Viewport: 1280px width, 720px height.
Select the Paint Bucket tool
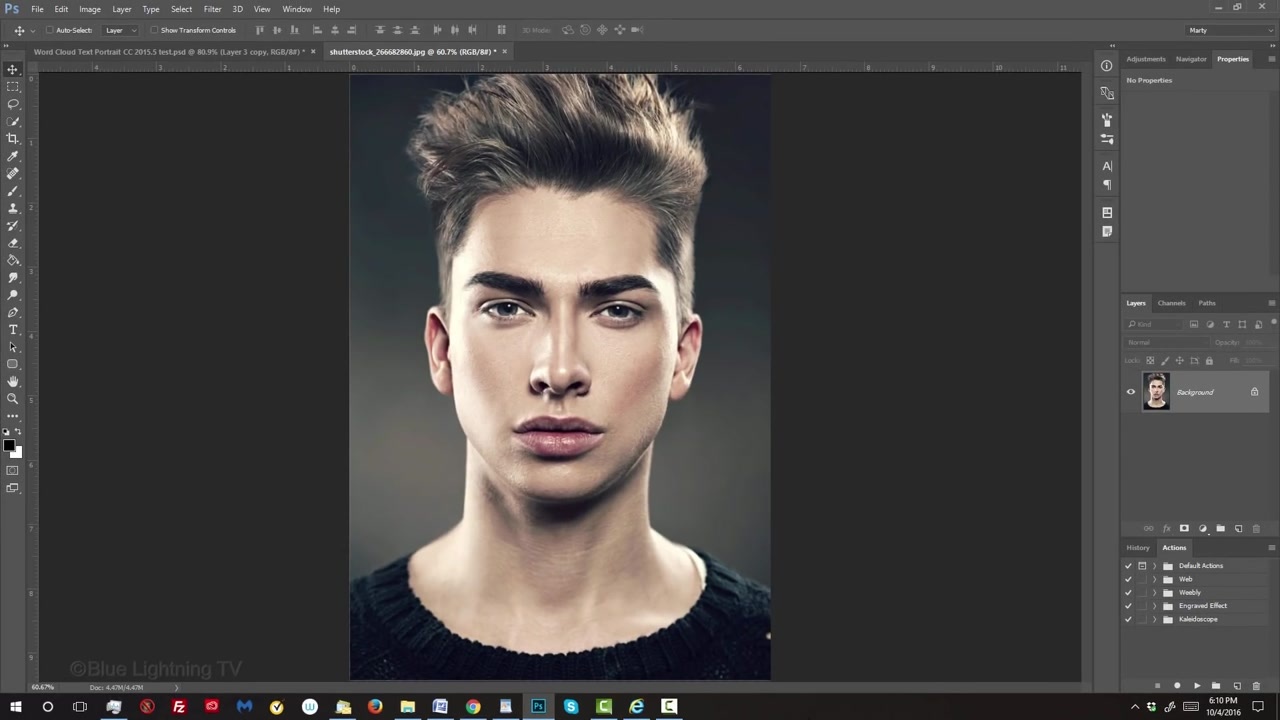coord(13,260)
